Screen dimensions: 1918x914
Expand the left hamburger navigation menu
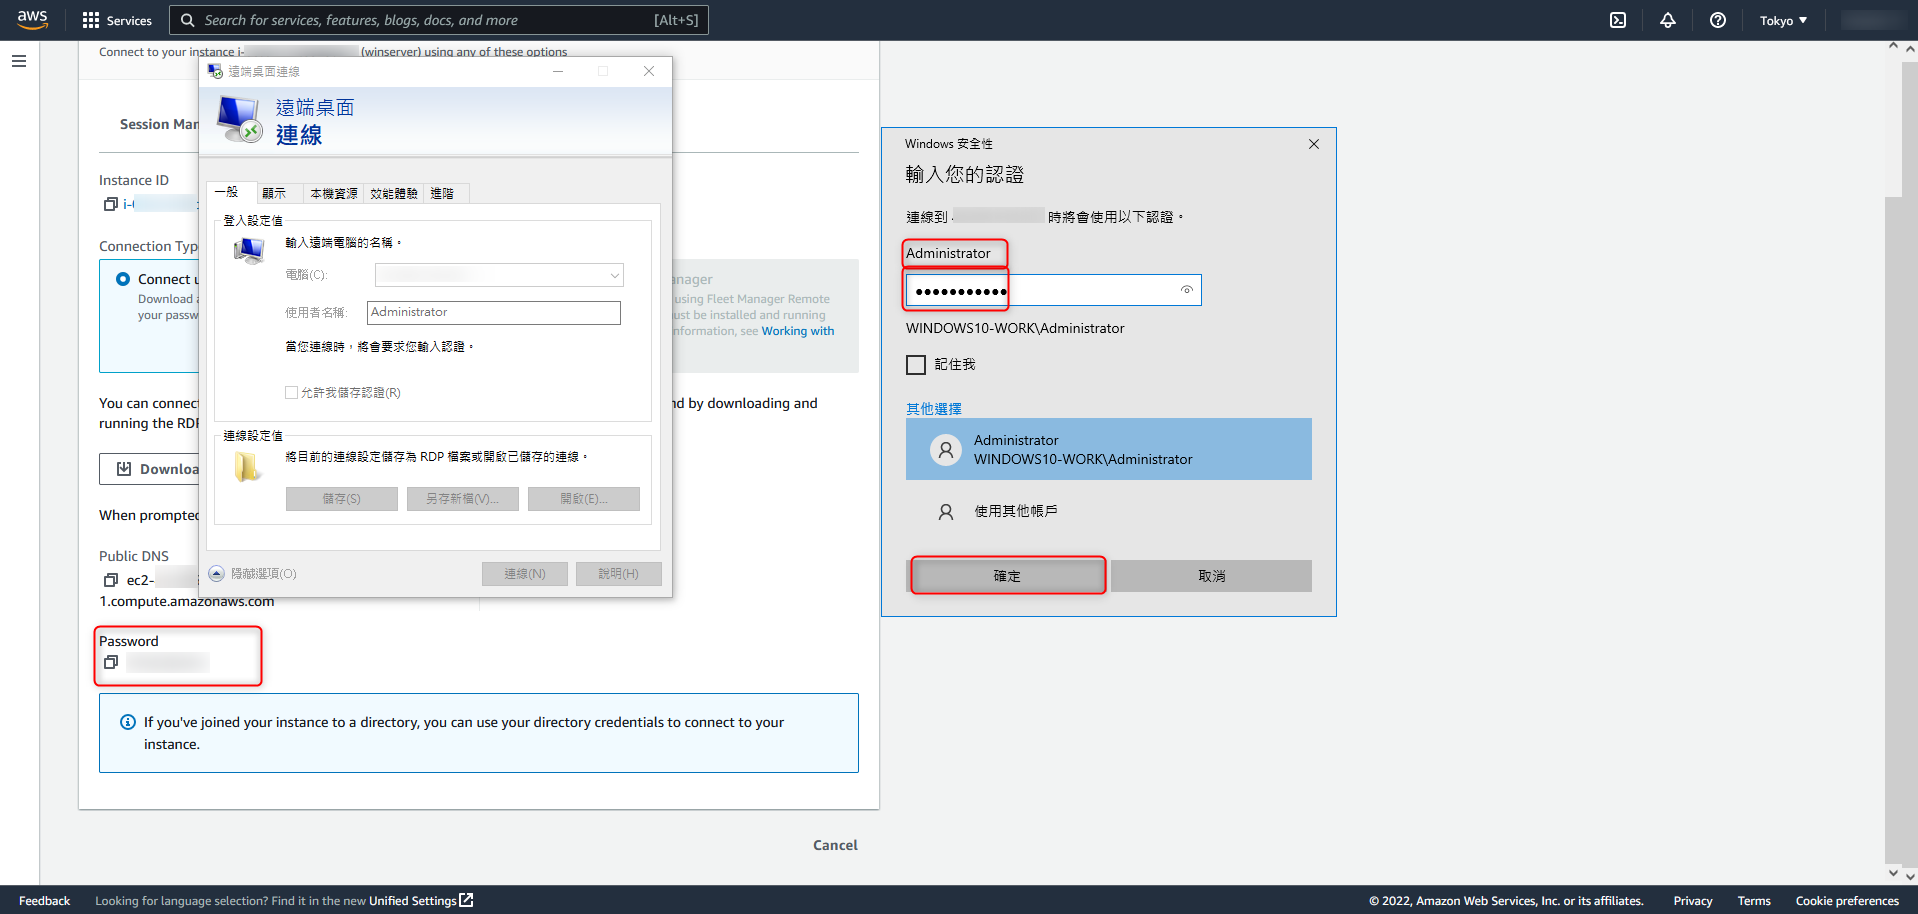pyautogui.click(x=19, y=61)
